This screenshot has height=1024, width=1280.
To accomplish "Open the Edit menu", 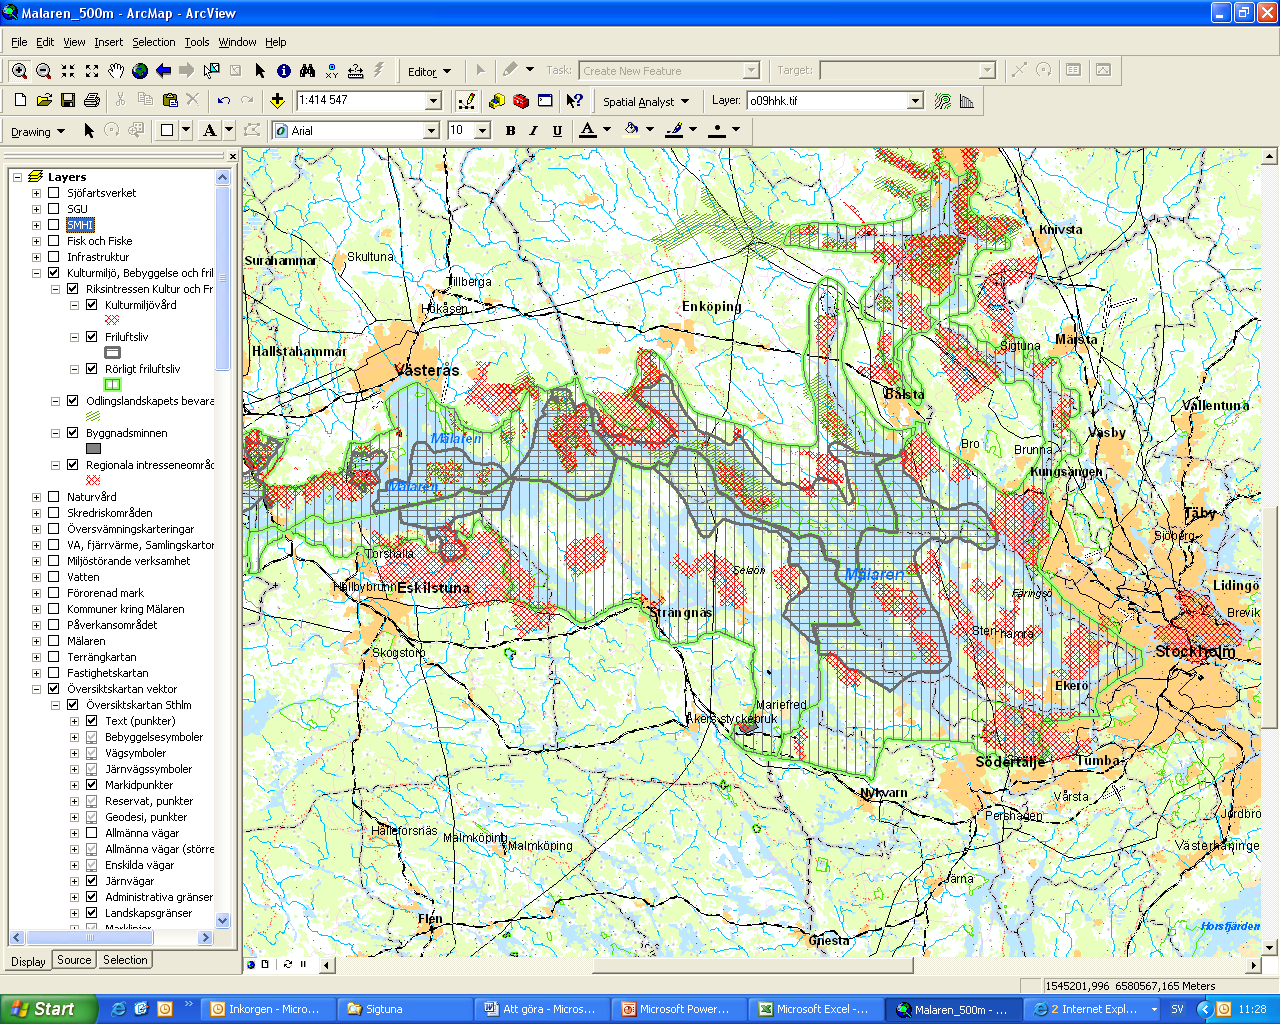I will pyautogui.click(x=45, y=42).
